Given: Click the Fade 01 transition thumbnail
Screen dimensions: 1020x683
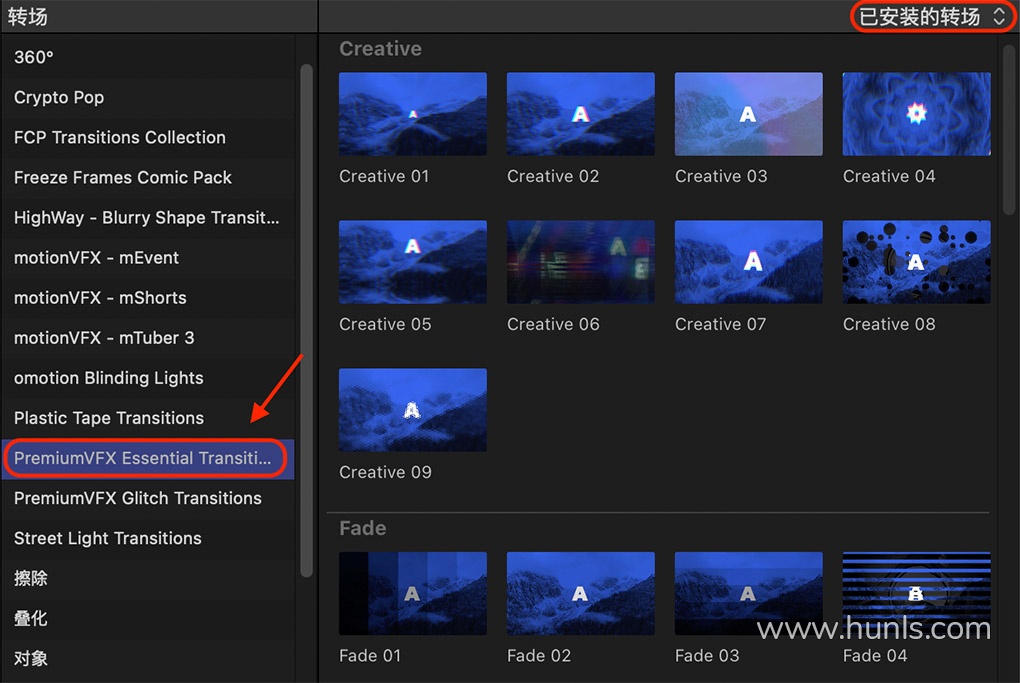Looking at the screenshot, I should pyautogui.click(x=412, y=593).
